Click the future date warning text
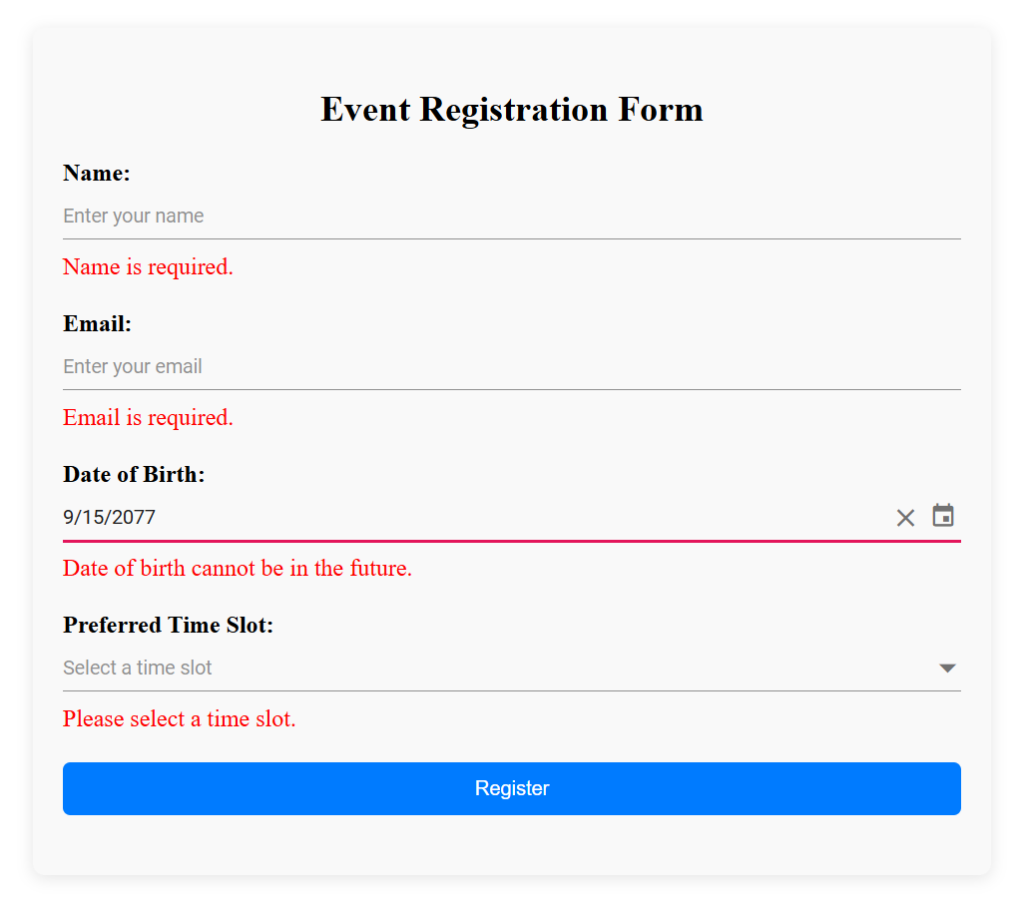1024x901 pixels. tap(237, 568)
